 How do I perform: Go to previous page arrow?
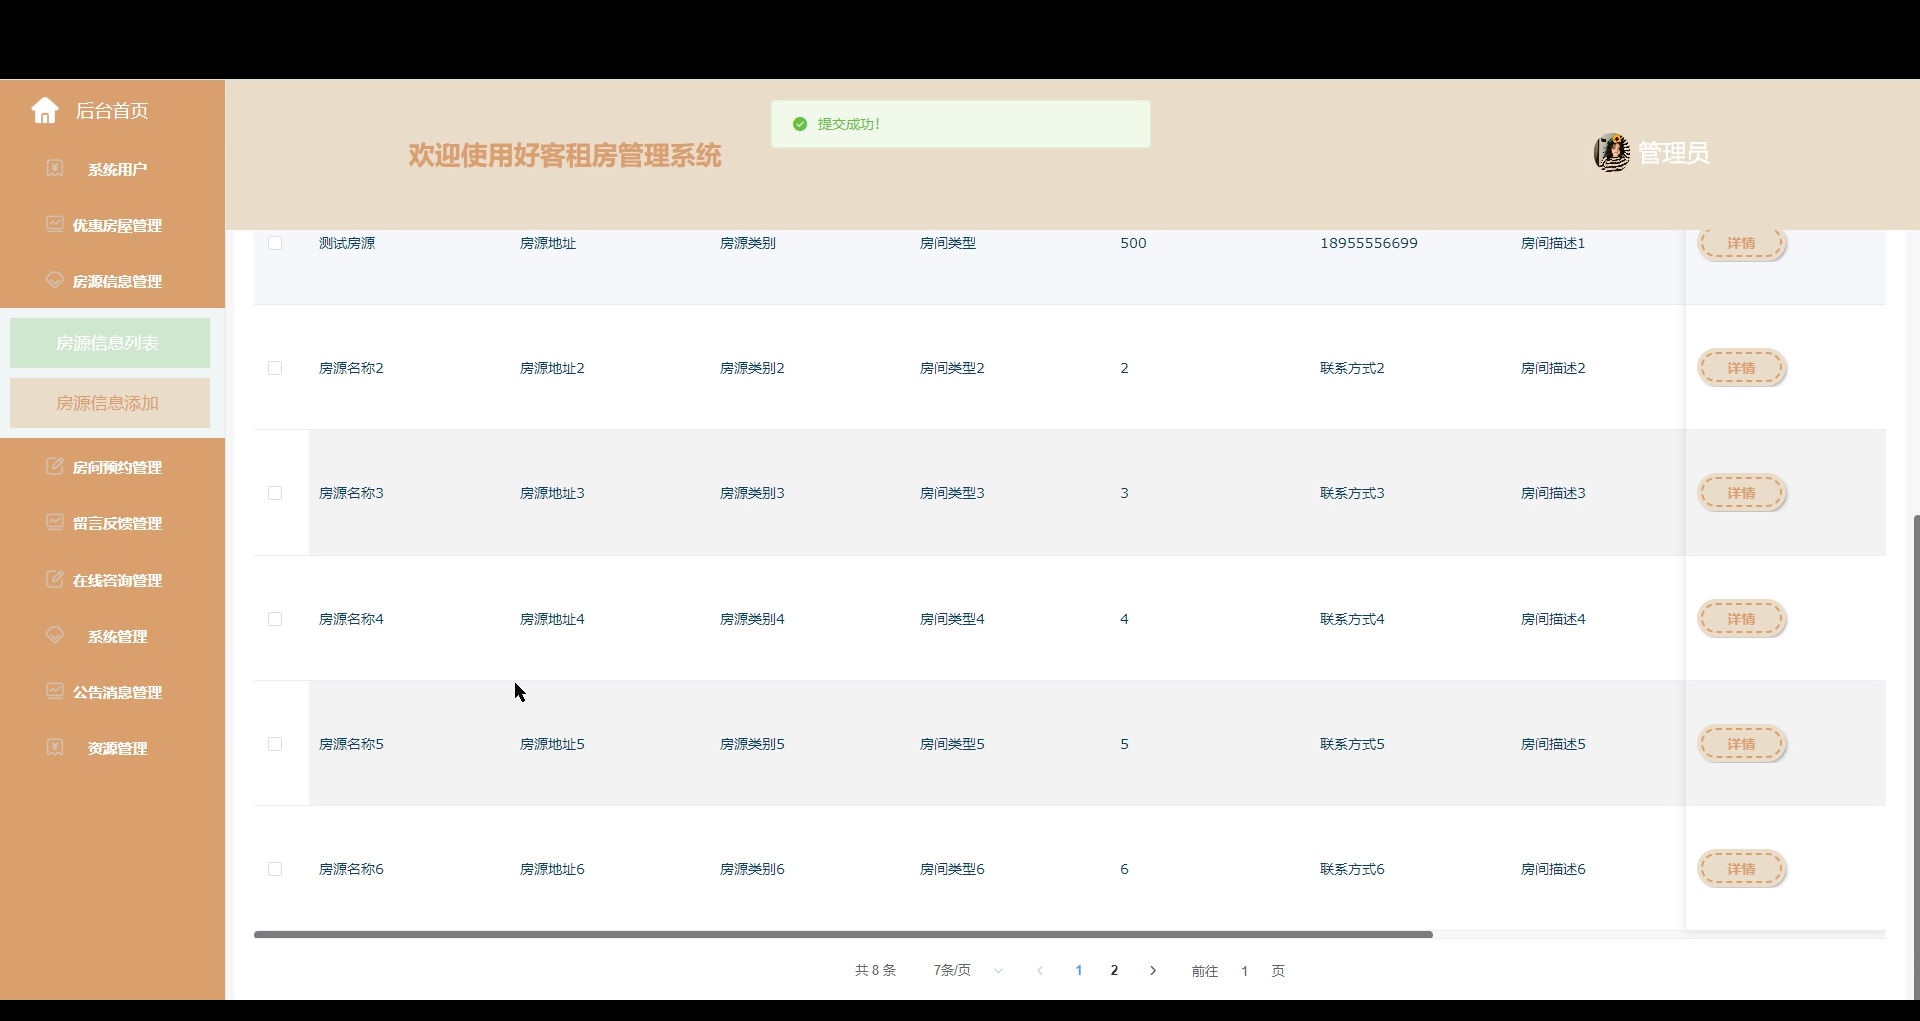[1040, 970]
